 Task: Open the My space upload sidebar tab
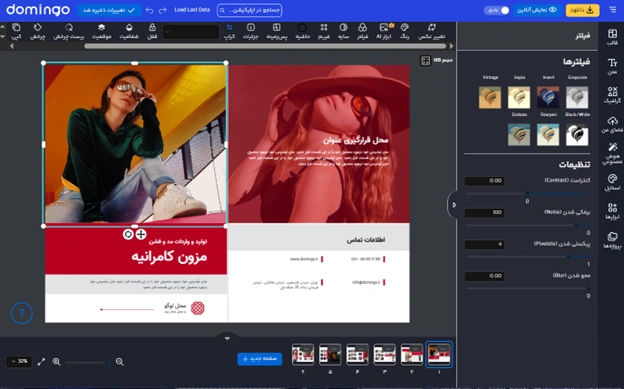click(612, 124)
